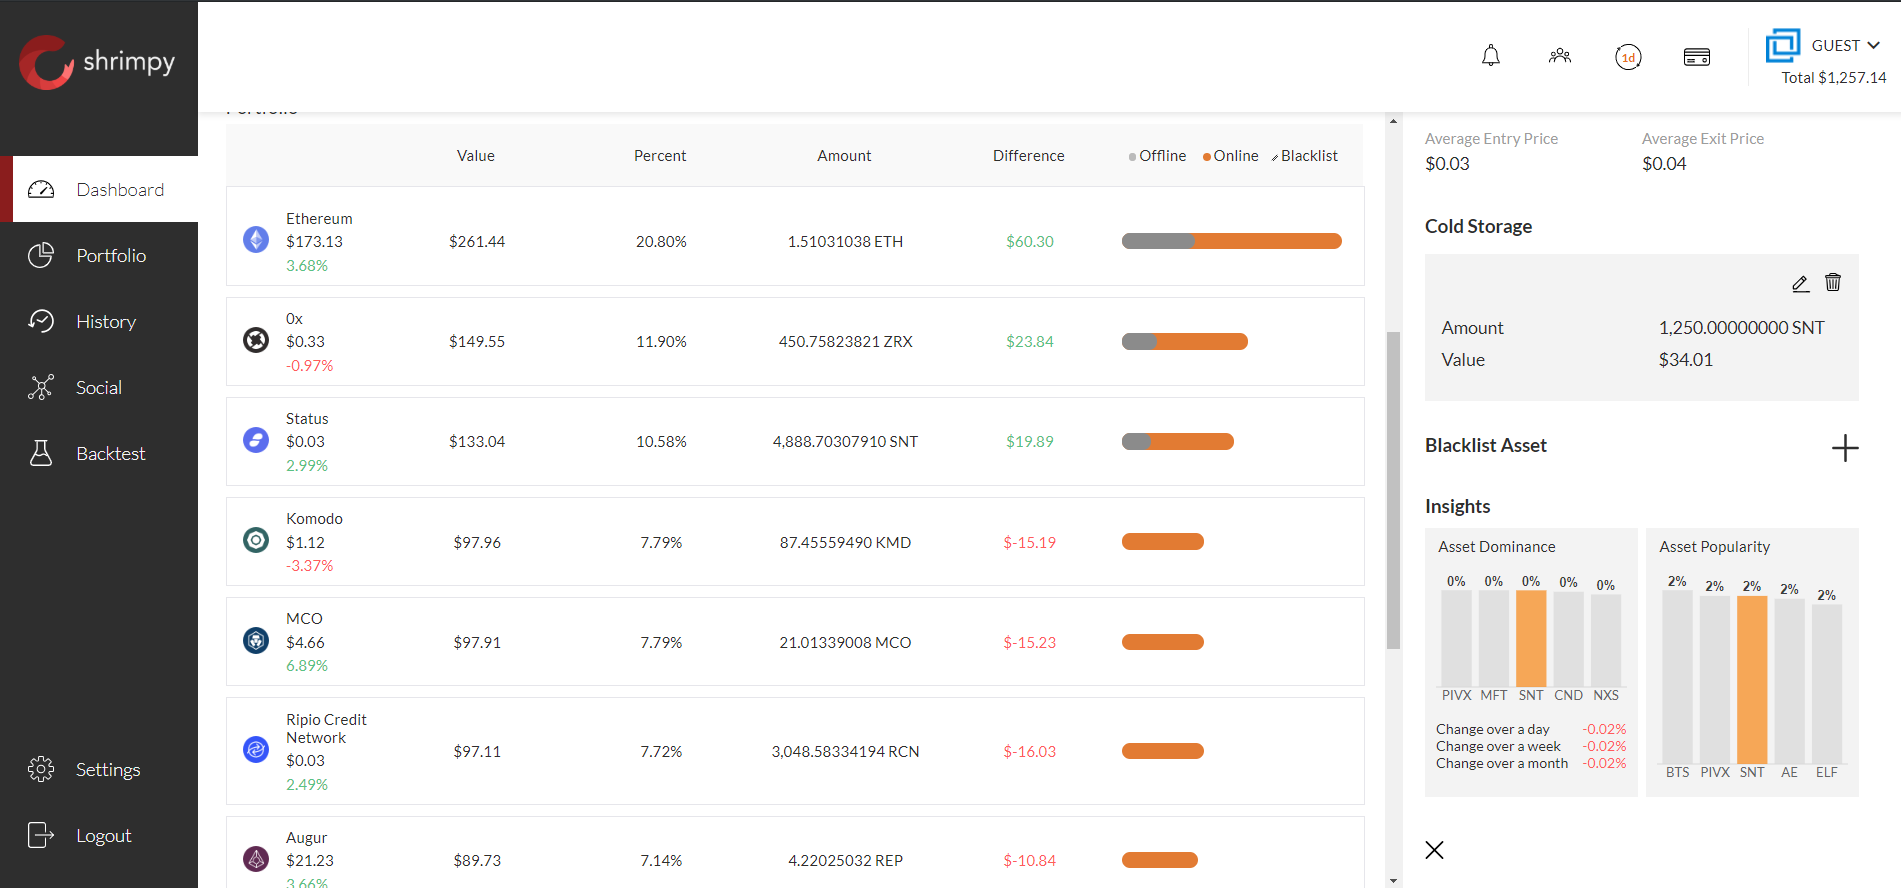Click the Ethereum allocation bar
1901x888 pixels.
1232,241
